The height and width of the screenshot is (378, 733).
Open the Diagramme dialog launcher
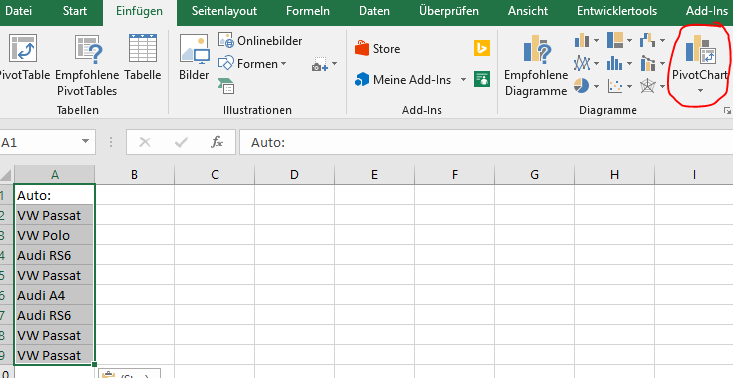[727, 111]
